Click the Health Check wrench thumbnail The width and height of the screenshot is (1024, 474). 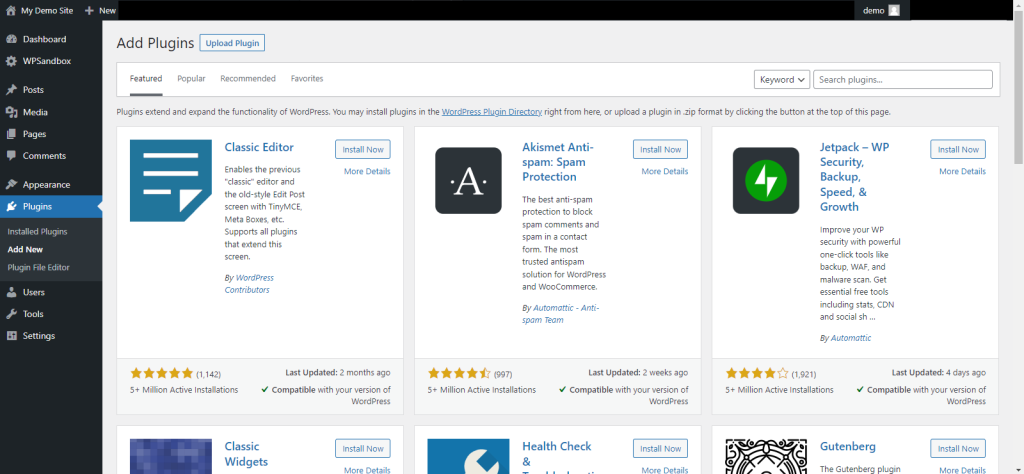coord(468,456)
